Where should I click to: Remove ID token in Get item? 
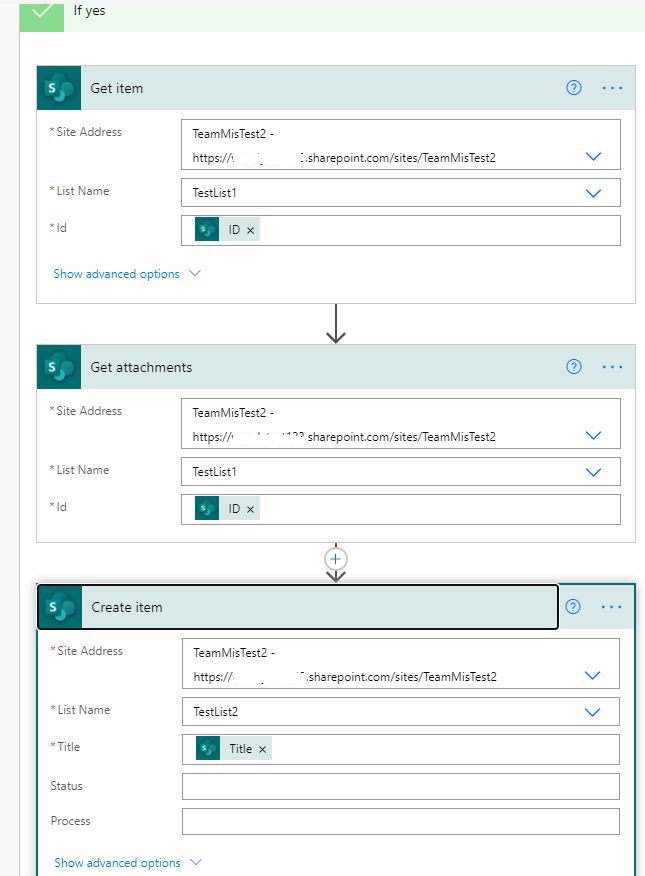pyautogui.click(x=251, y=230)
